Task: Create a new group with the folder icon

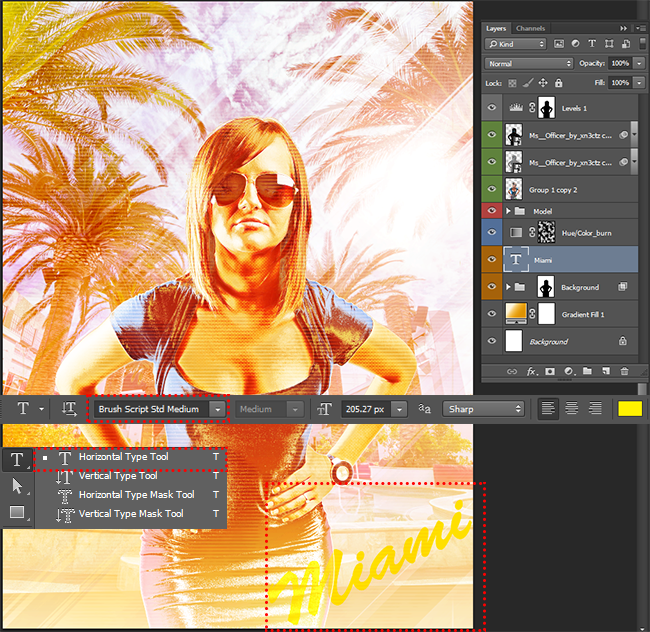Action: pos(587,371)
